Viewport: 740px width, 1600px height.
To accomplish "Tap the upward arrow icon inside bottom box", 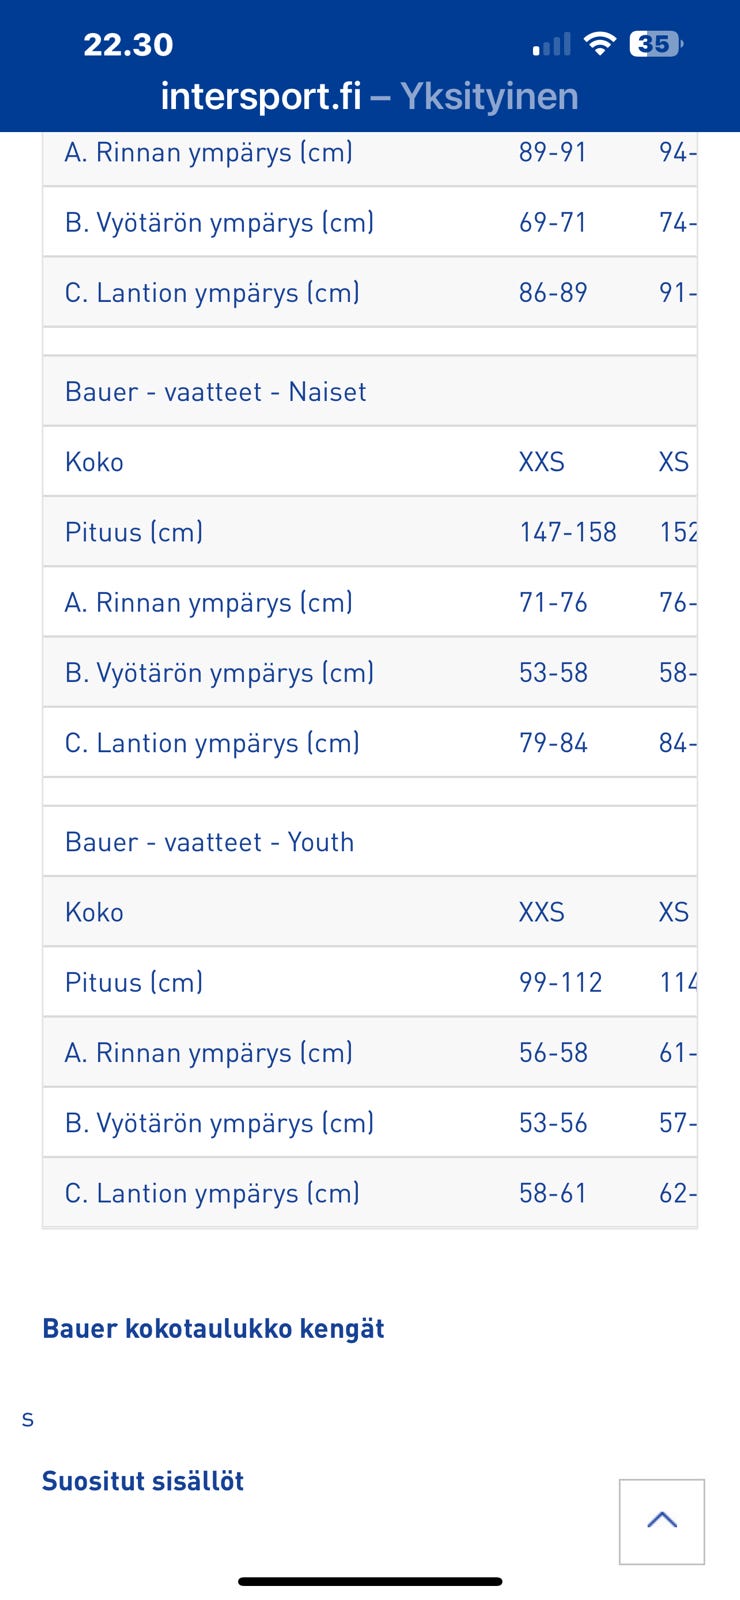I will coord(662,1521).
